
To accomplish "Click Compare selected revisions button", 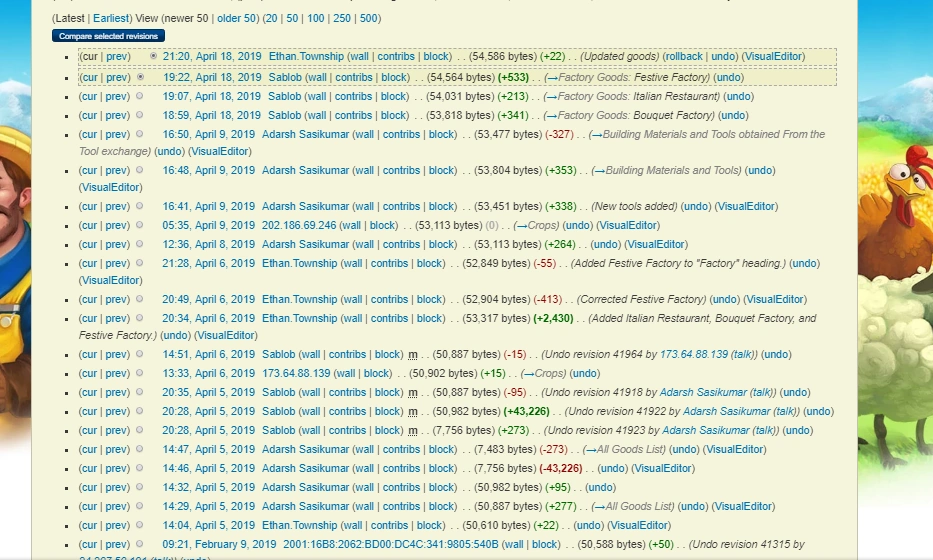I will pyautogui.click(x=108, y=36).
